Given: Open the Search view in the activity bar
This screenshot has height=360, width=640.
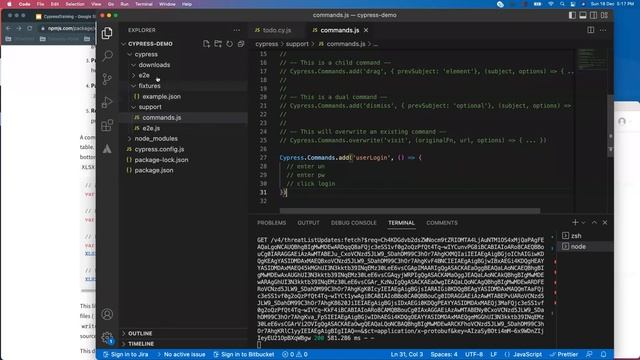Looking at the screenshot, I should (107, 56).
